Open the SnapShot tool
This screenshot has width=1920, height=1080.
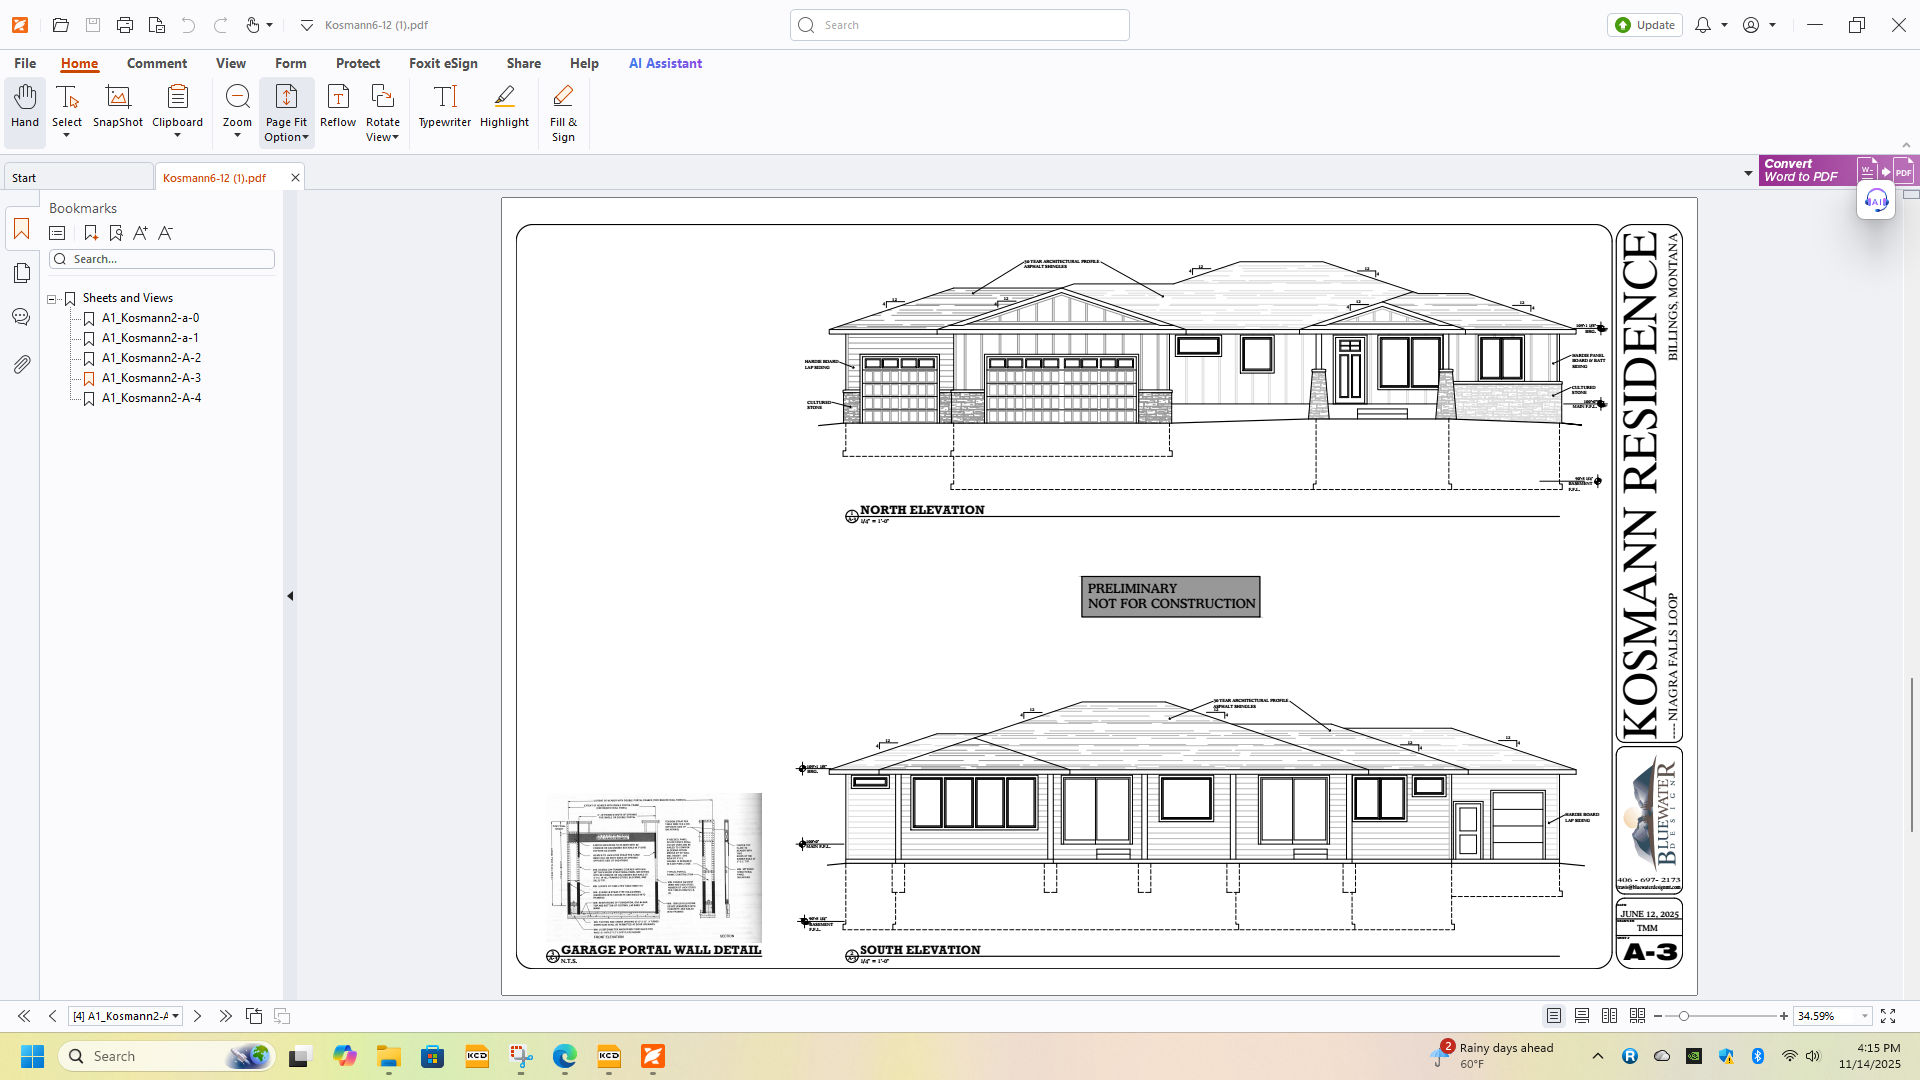point(118,106)
